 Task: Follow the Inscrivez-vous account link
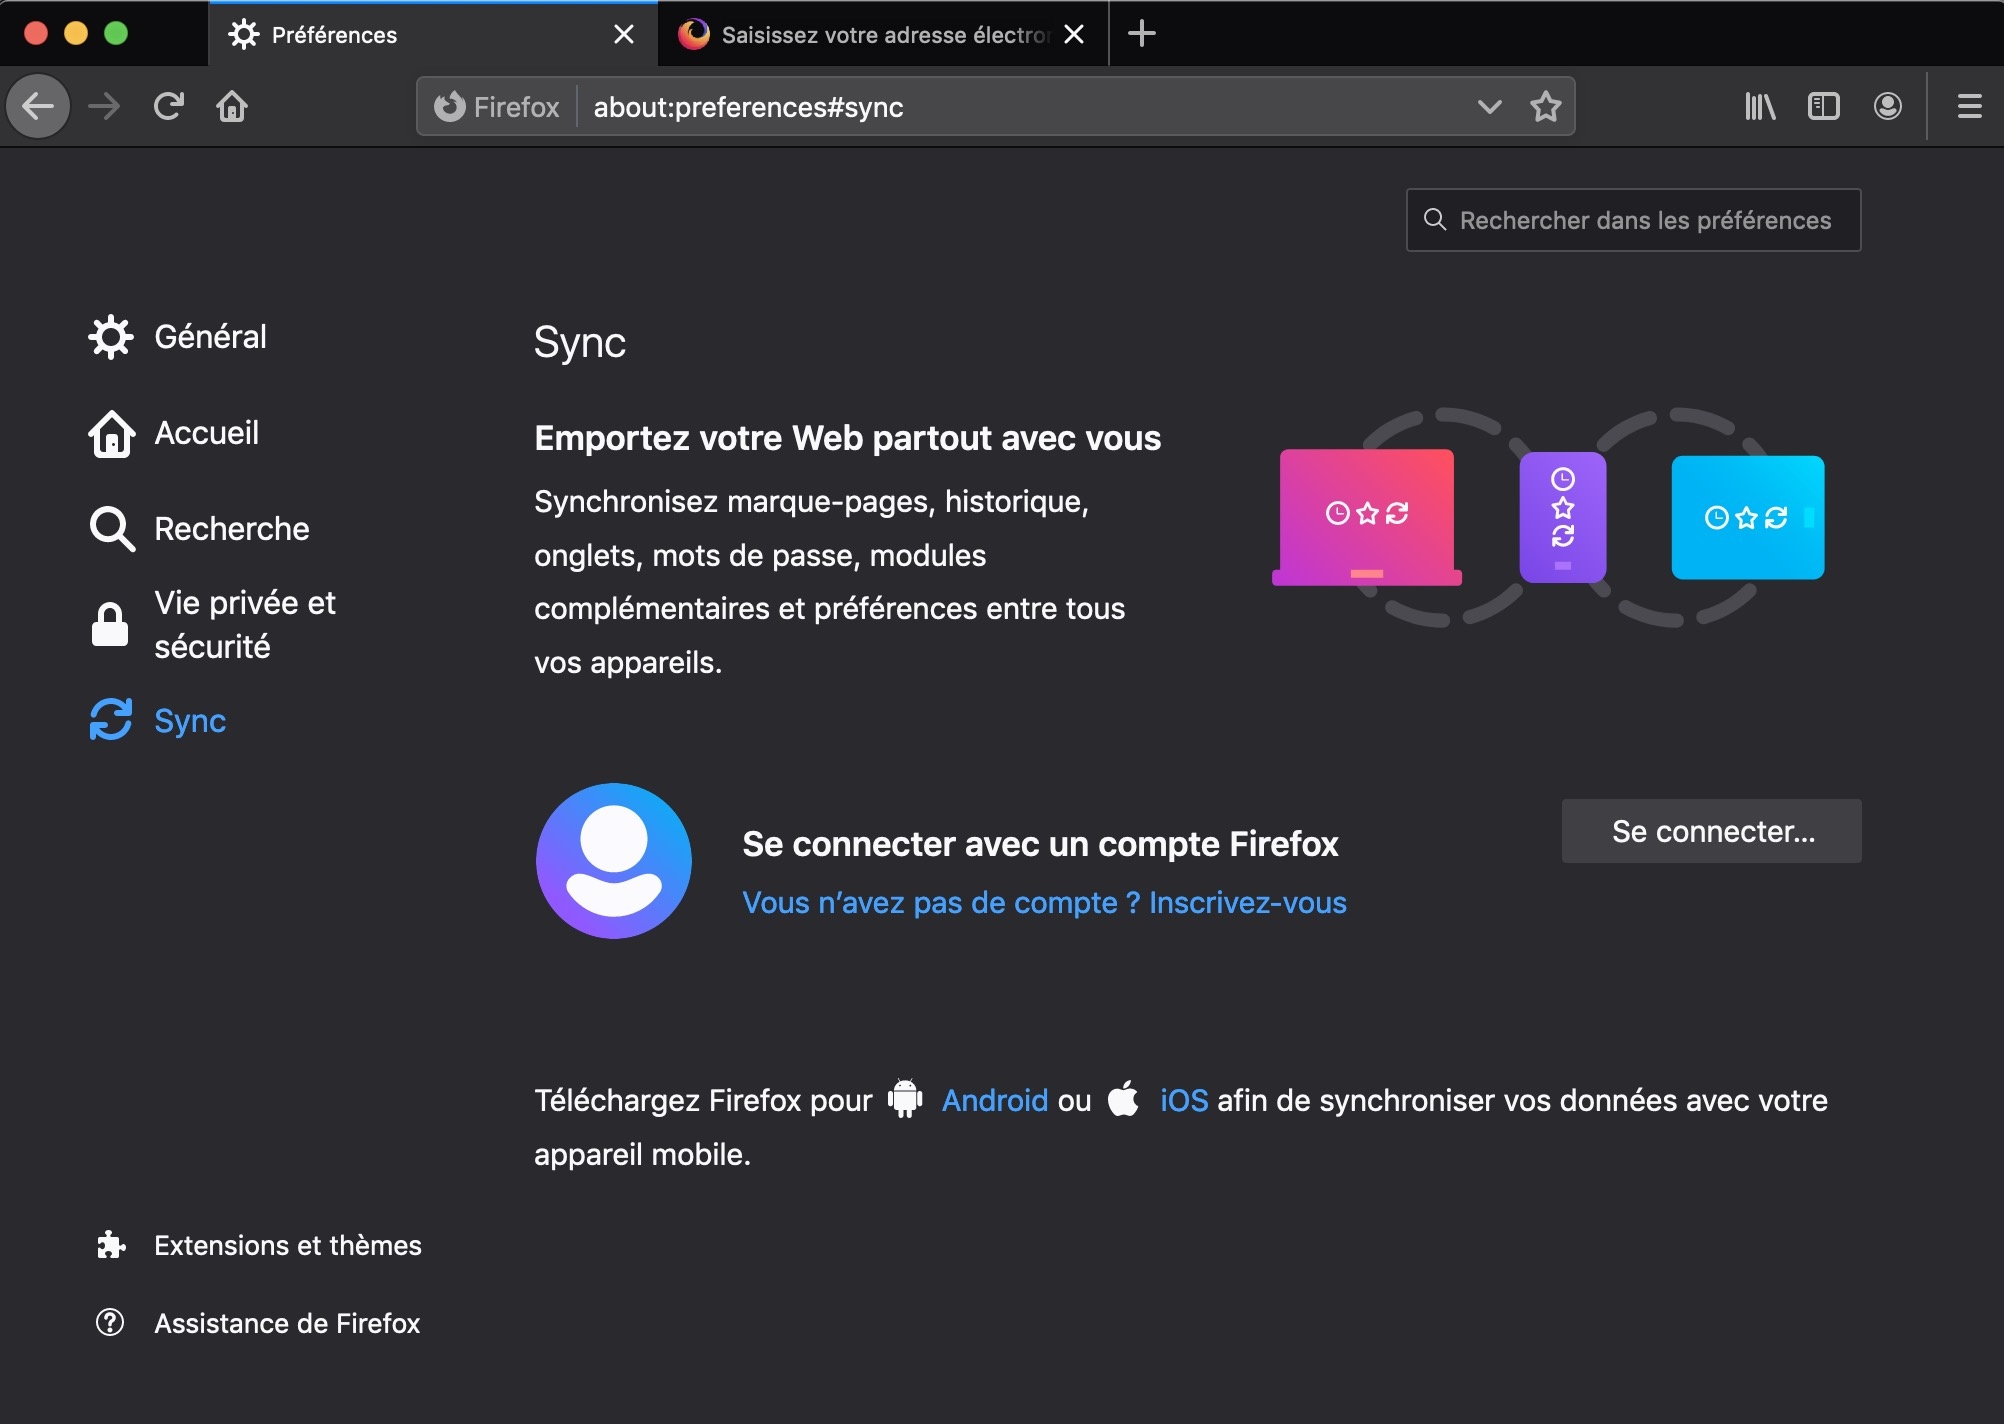(1246, 902)
